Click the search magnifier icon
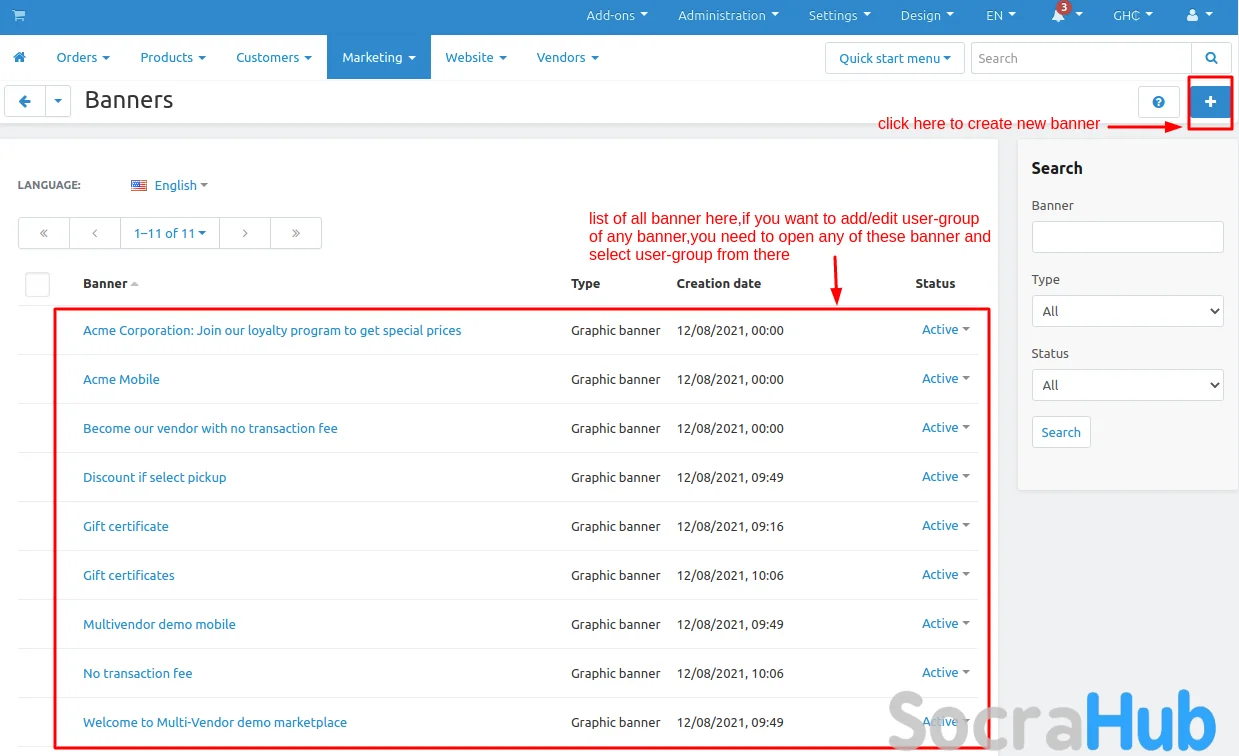Viewport: 1239px width, 756px height. [1211, 58]
